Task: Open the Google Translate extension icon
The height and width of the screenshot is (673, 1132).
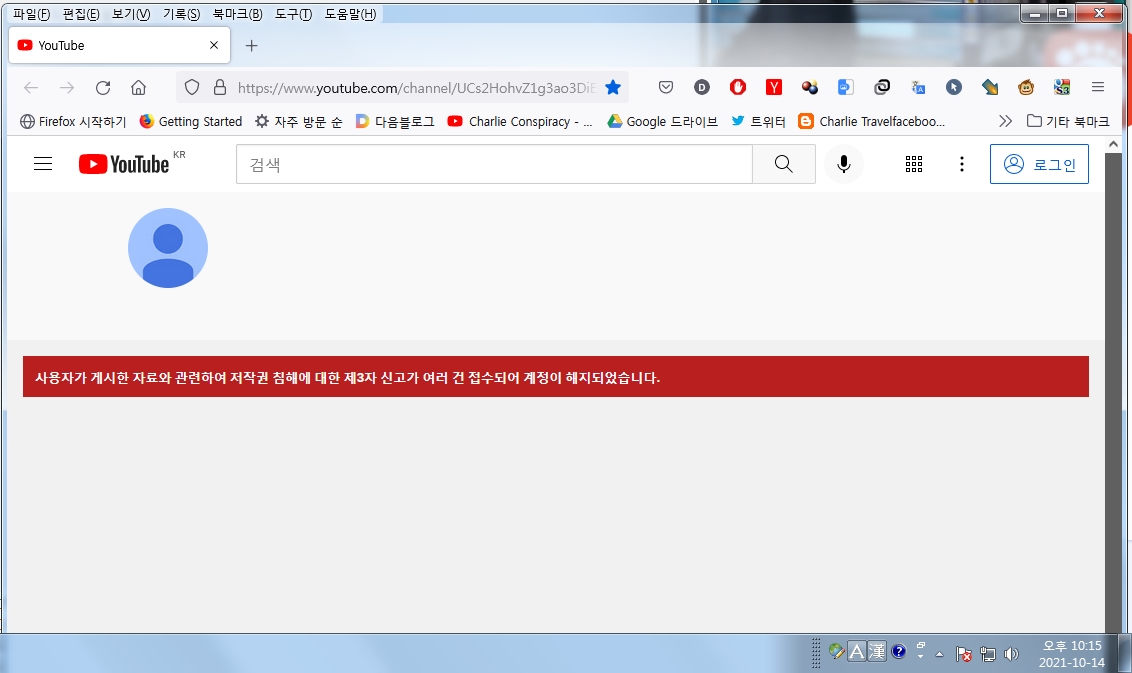Action: click(x=918, y=87)
